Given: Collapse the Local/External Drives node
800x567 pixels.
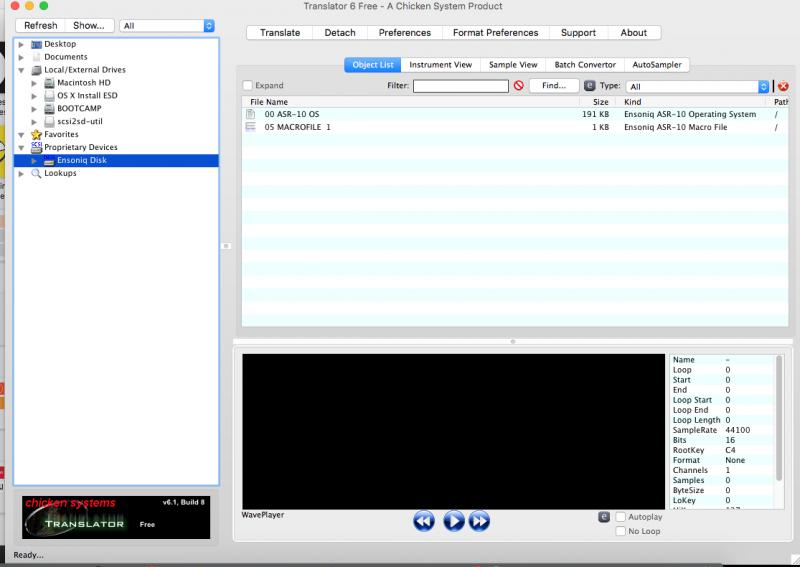Looking at the screenshot, I should (x=21, y=70).
